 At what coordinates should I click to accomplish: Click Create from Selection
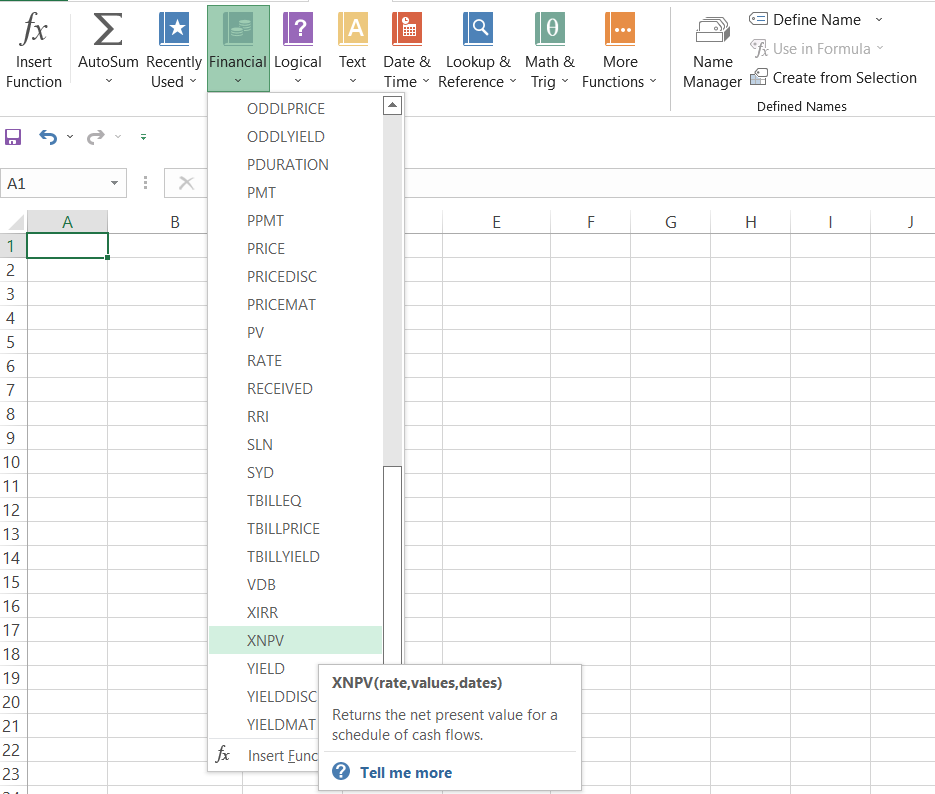tap(844, 78)
